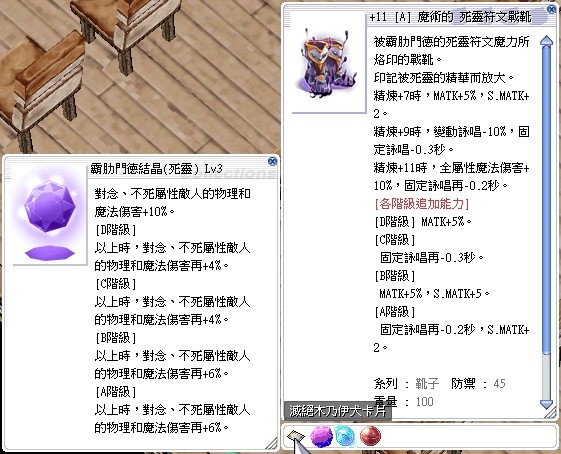Viewport: 561px width, 454px height.
Task: Click the '重量 : 100' value
Action: coord(404,402)
